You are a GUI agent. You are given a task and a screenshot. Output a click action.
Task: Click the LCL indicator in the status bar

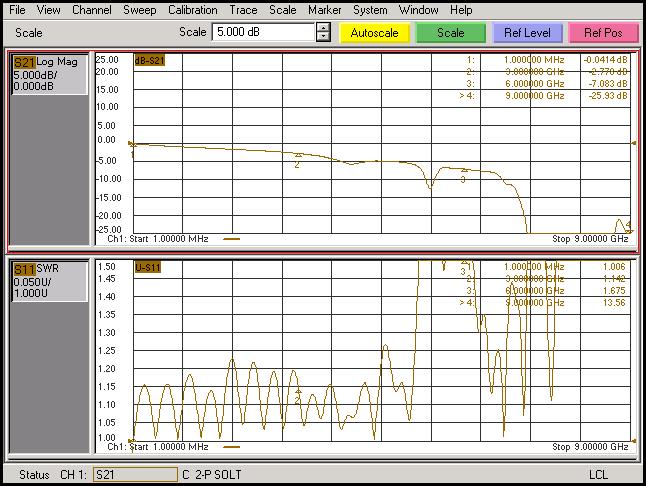point(598,475)
